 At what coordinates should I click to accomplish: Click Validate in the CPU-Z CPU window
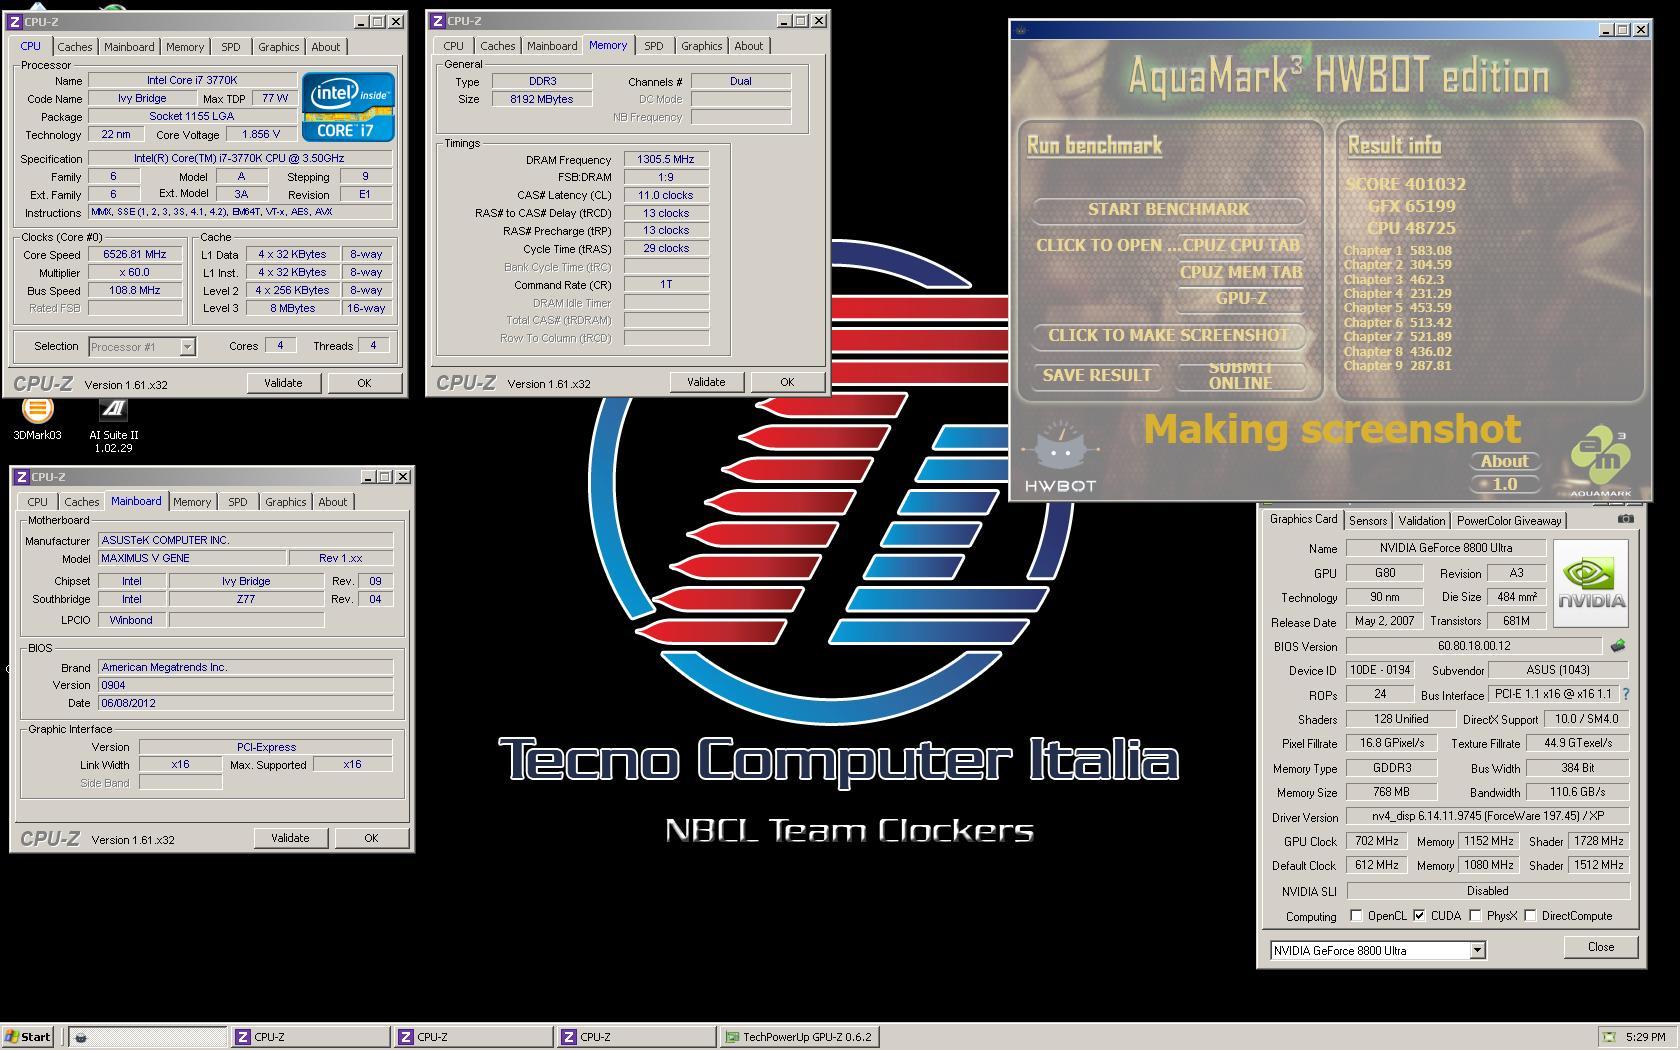click(283, 383)
